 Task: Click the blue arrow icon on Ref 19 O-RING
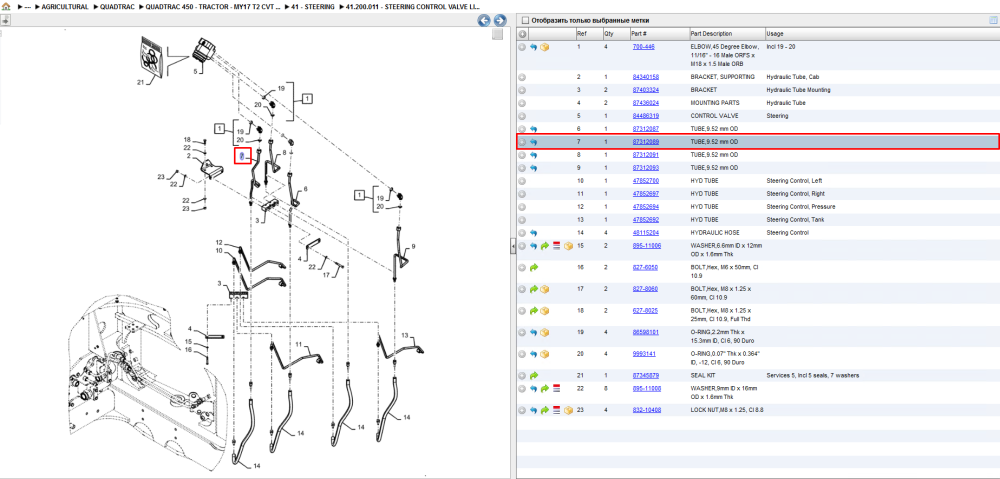click(533, 332)
